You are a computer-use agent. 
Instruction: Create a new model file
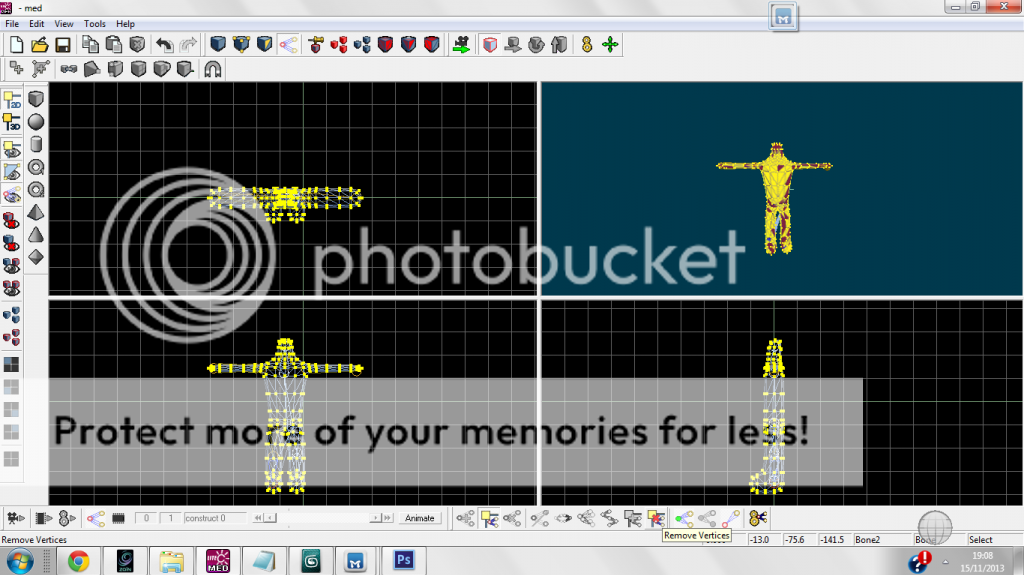point(16,44)
